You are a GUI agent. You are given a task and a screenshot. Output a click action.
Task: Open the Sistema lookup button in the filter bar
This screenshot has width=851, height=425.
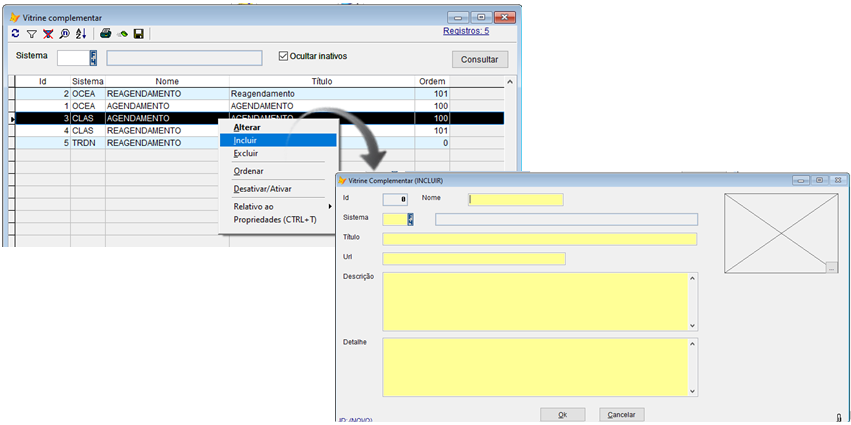coord(94,58)
